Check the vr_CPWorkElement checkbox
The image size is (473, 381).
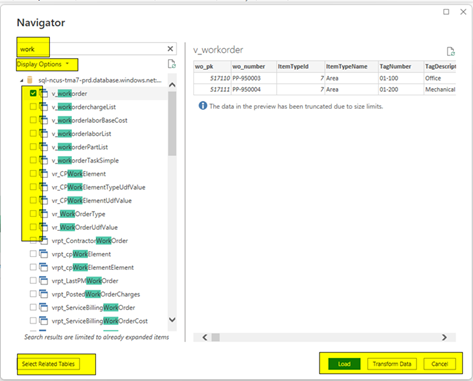(x=33, y=173)
